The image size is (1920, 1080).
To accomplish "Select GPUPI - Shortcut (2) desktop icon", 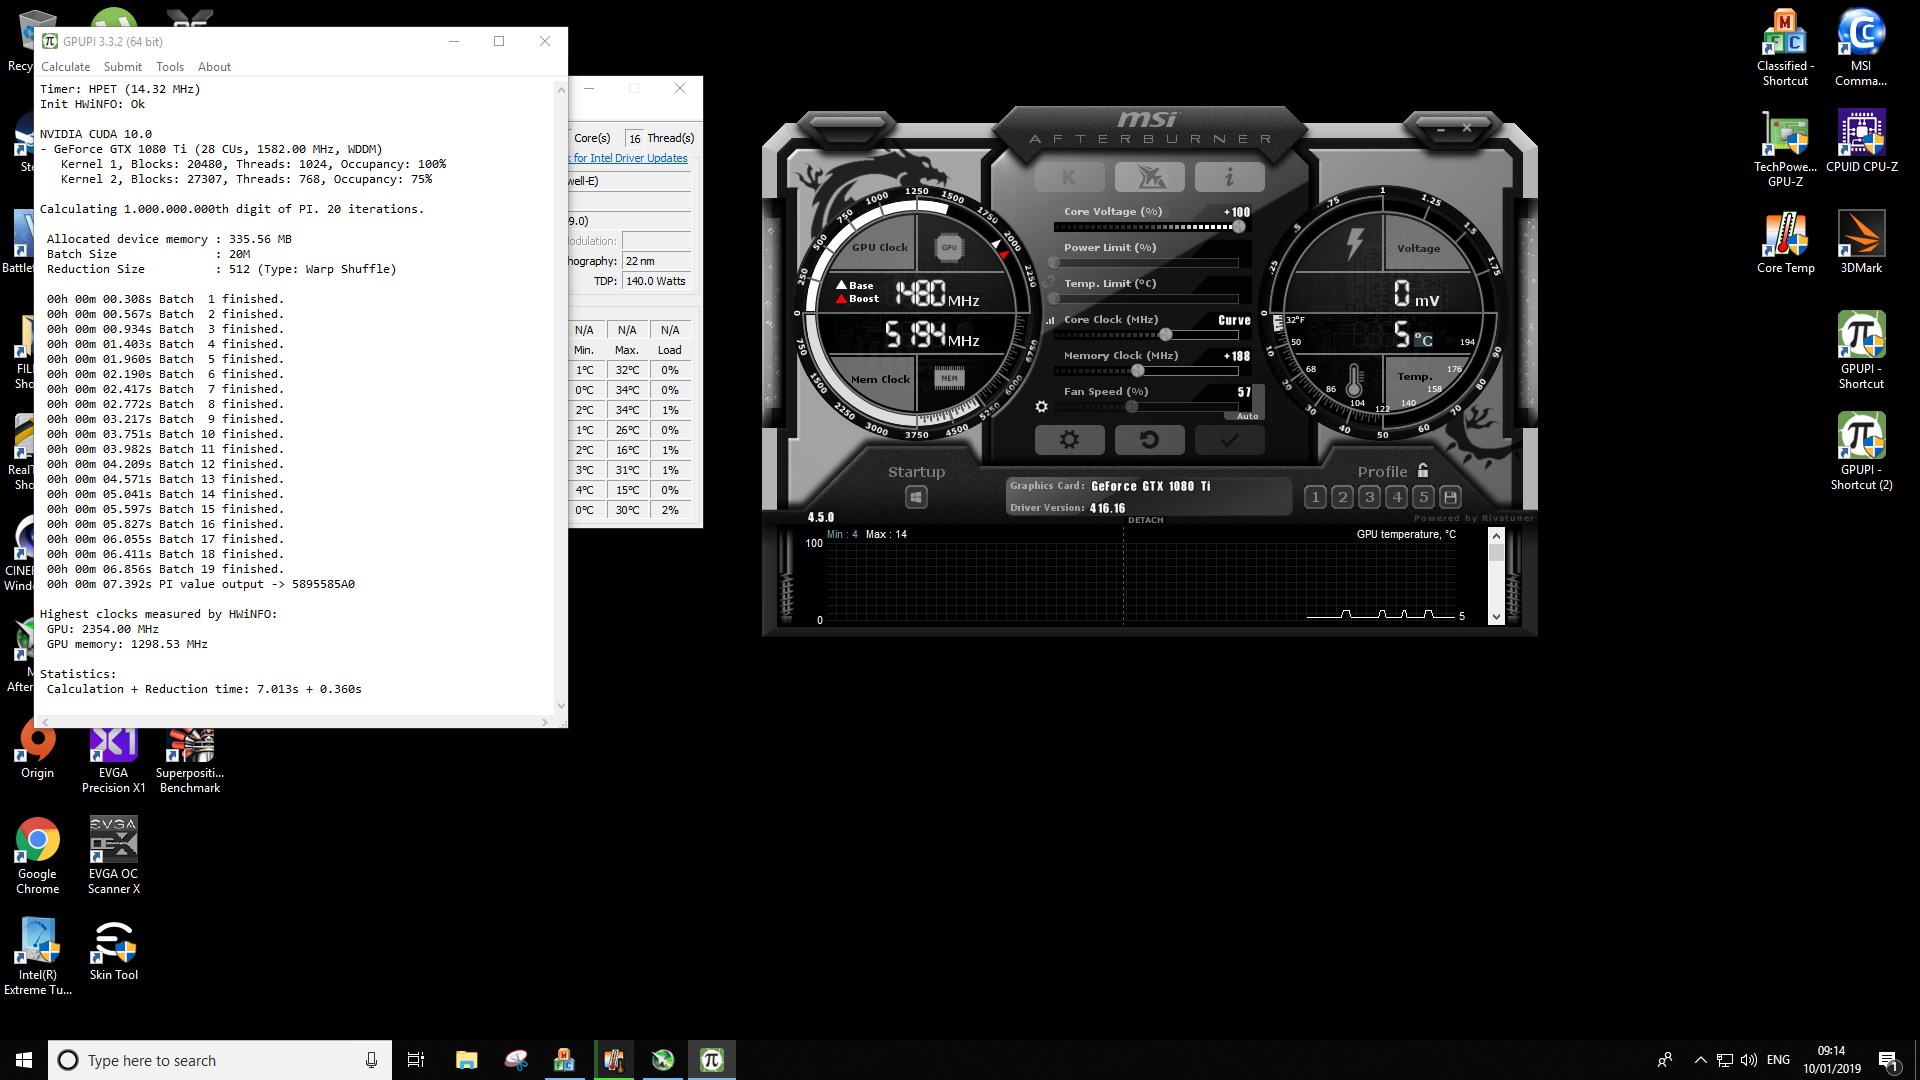I will pyautogui.click(x=1861, y=452).
